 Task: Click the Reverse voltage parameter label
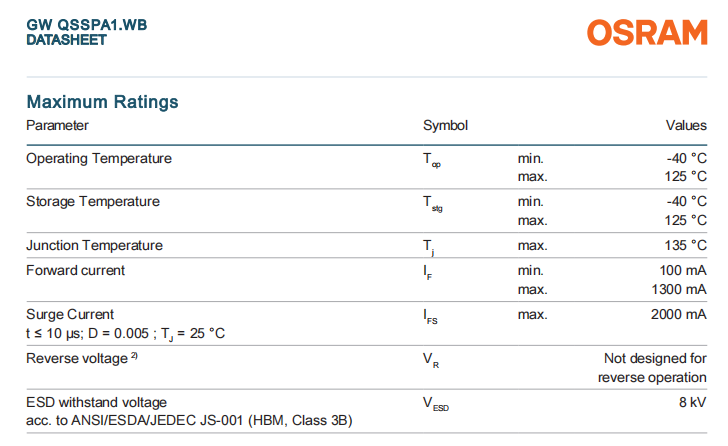tap(76, 358)
